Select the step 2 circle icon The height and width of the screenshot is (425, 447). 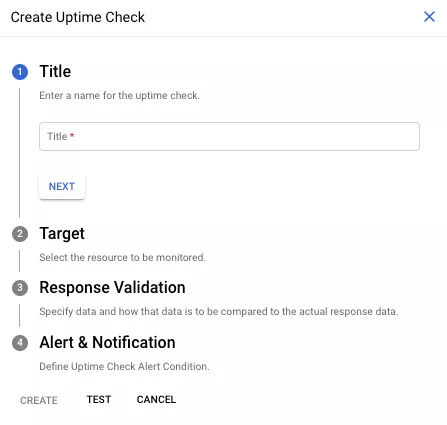pyautogui.click(x=20, y=234)
